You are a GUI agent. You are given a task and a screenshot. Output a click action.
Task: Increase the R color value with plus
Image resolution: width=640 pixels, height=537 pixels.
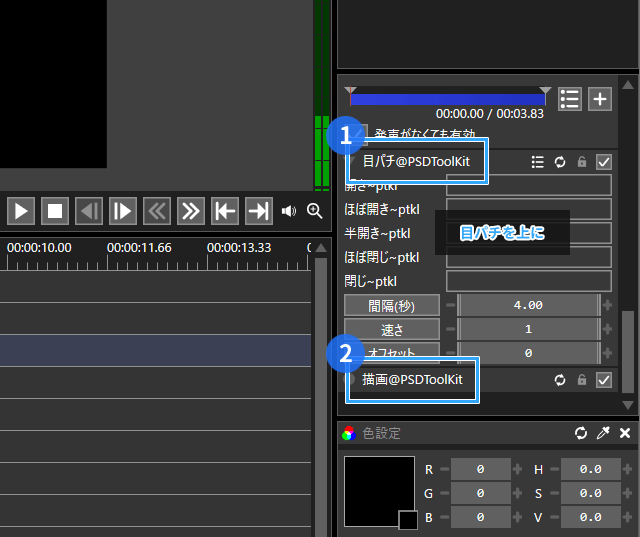tap(517, 469)
